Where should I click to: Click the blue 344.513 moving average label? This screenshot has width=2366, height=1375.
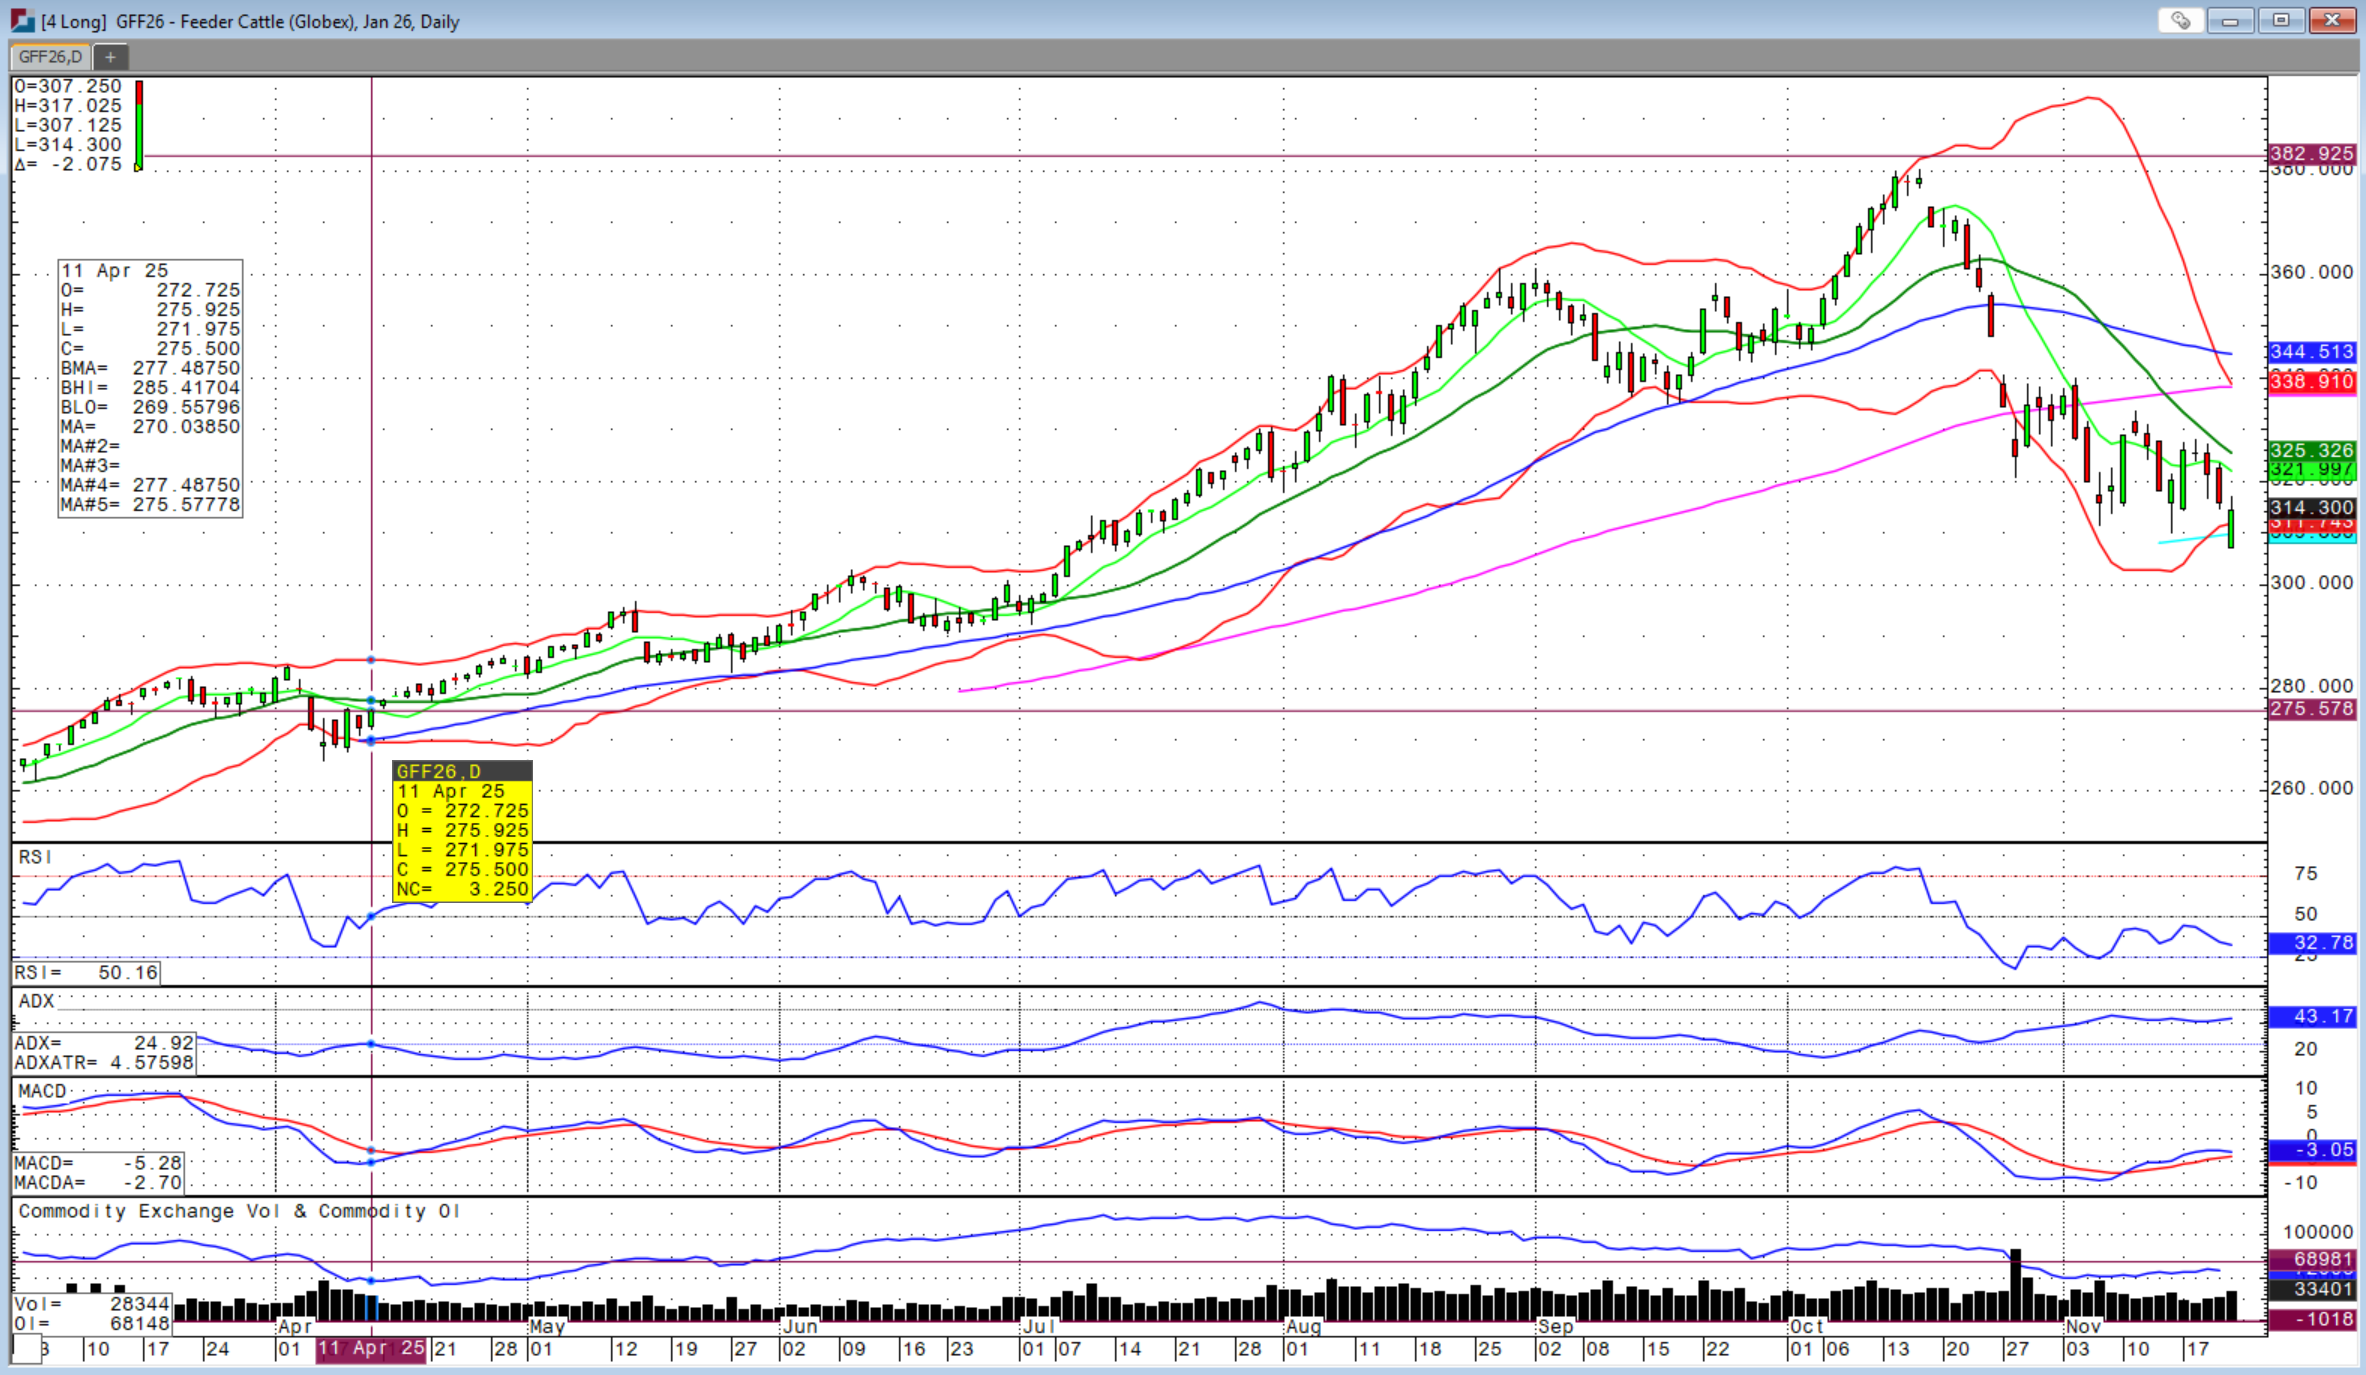(x=2311, y=352)
